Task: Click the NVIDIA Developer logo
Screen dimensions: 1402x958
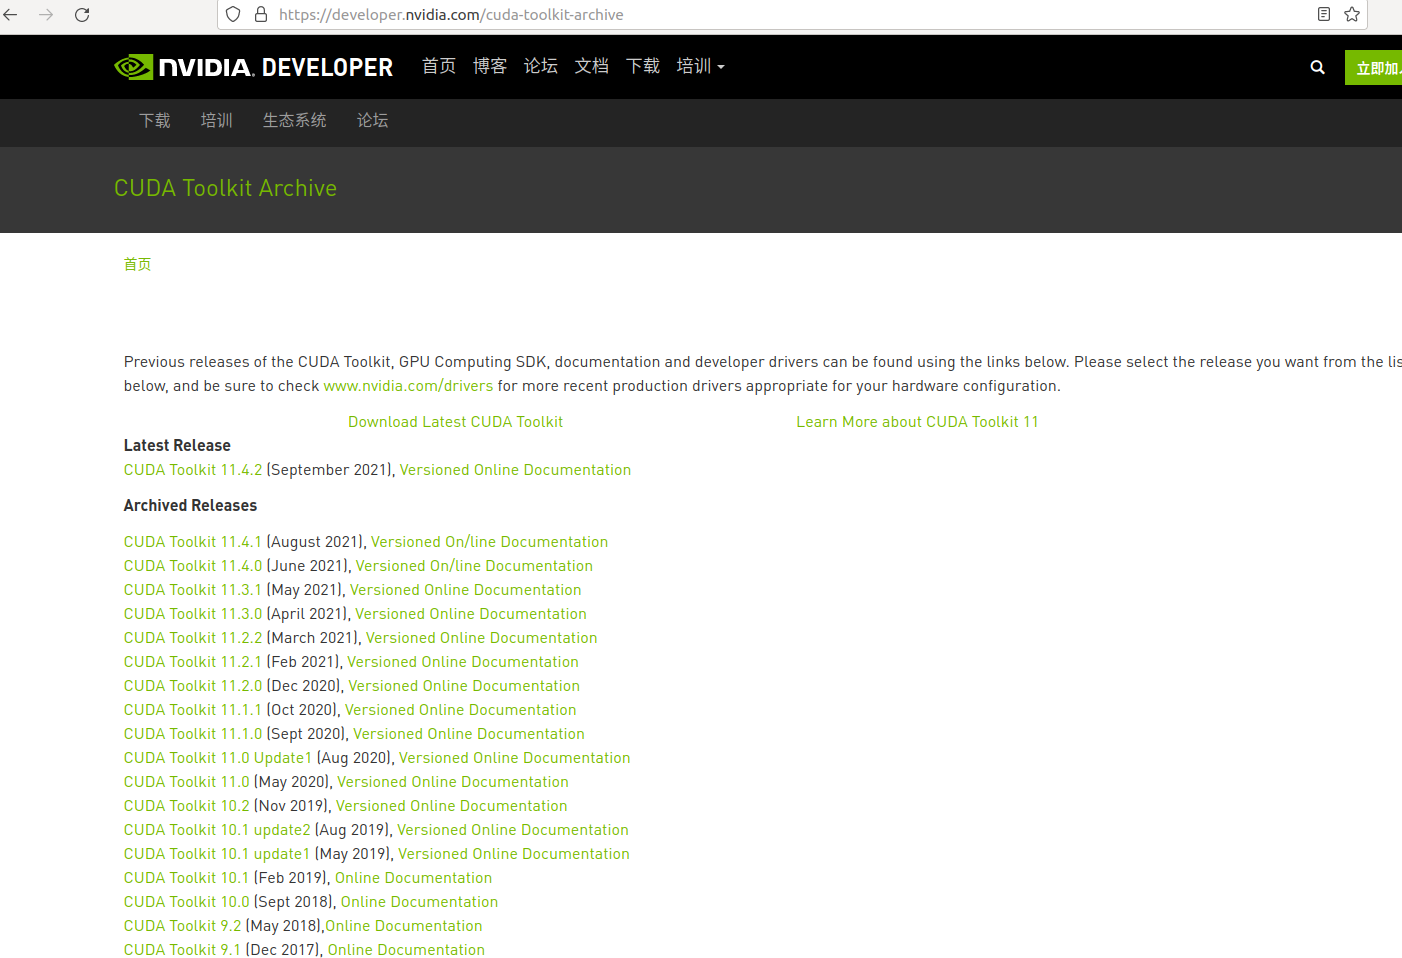Action: coord(254,67)
